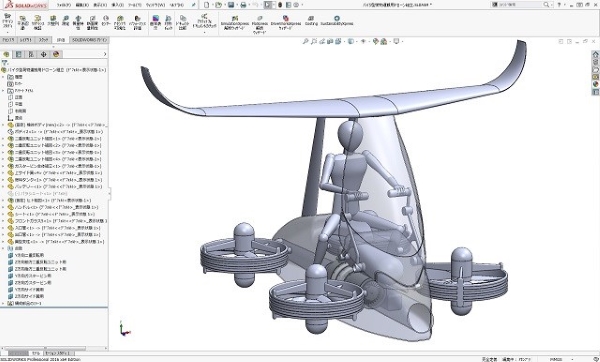
Task: Click the Open document folder icon
Action: tap(218, 5)
